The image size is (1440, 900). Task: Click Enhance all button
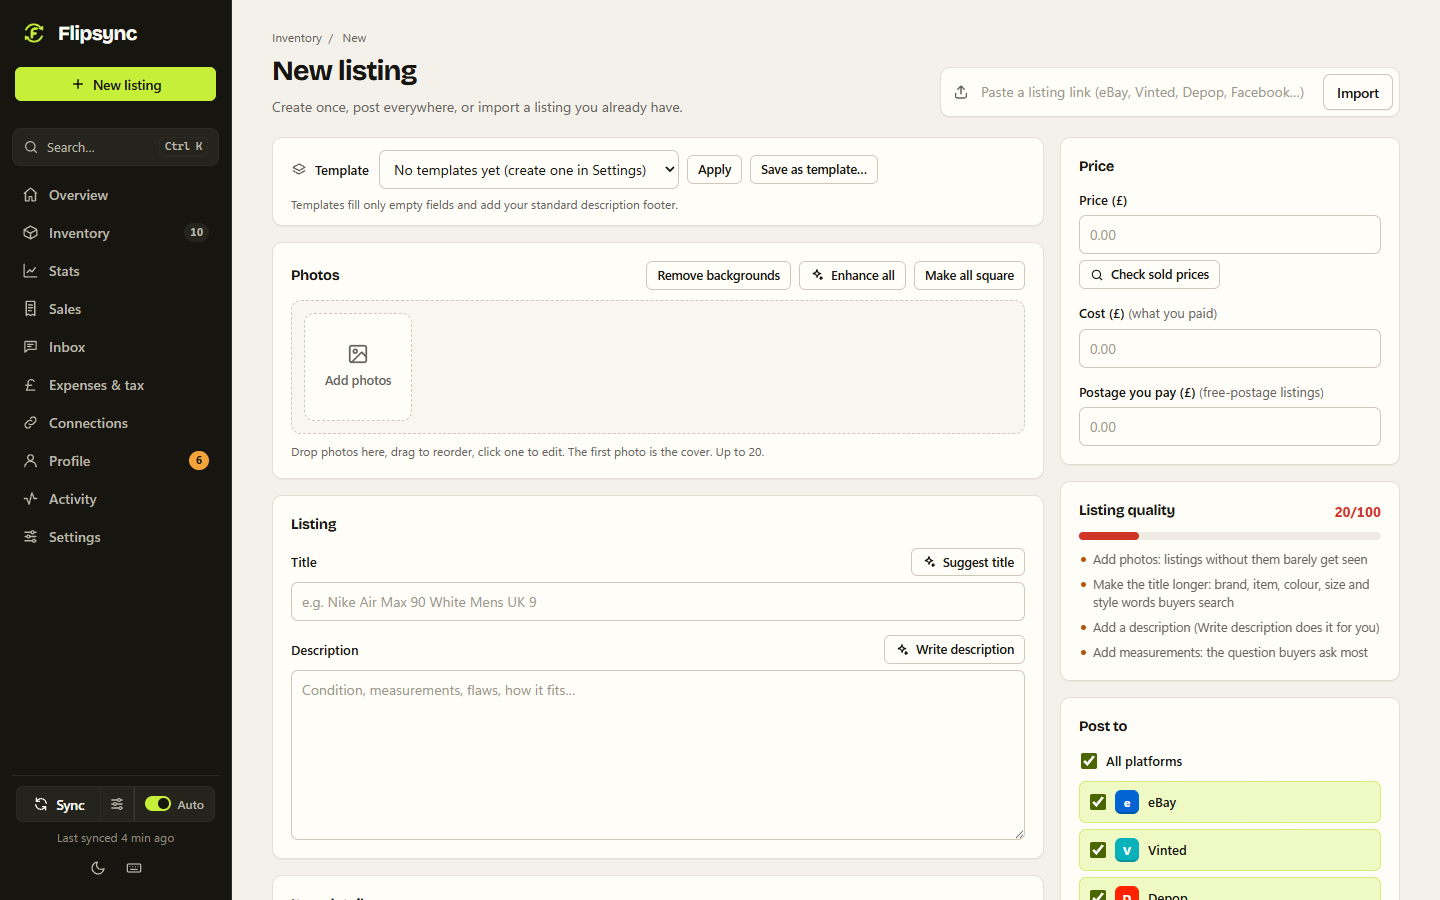click(x=853, y=275)
